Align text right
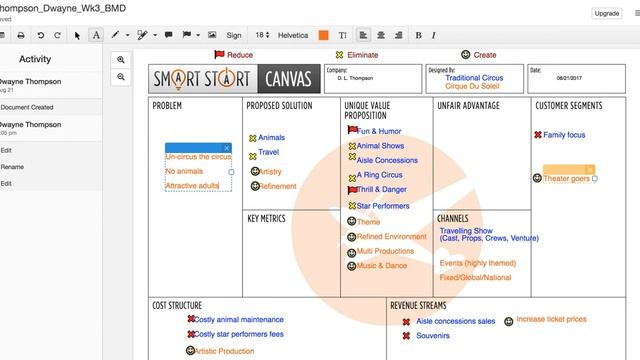Screen dimensions: 640x360 point(398,36)
